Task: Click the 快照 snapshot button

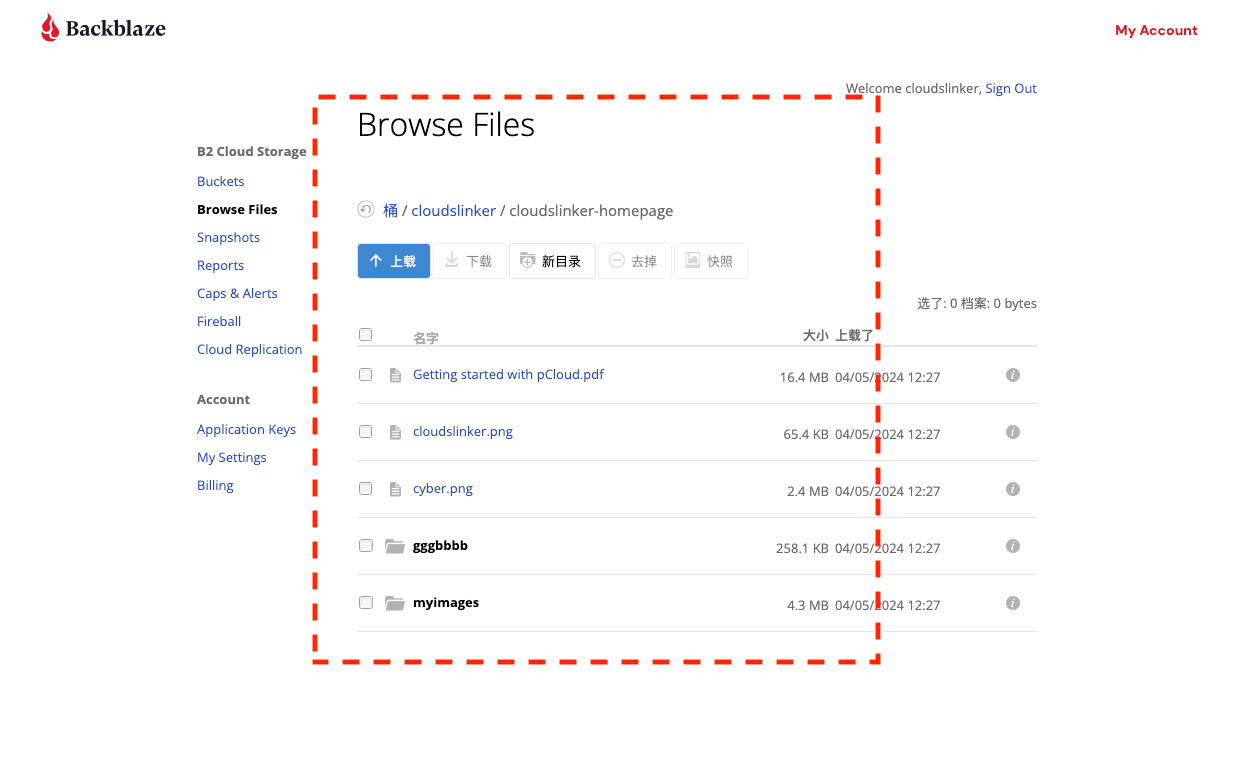Action: (x=711, y=261)
